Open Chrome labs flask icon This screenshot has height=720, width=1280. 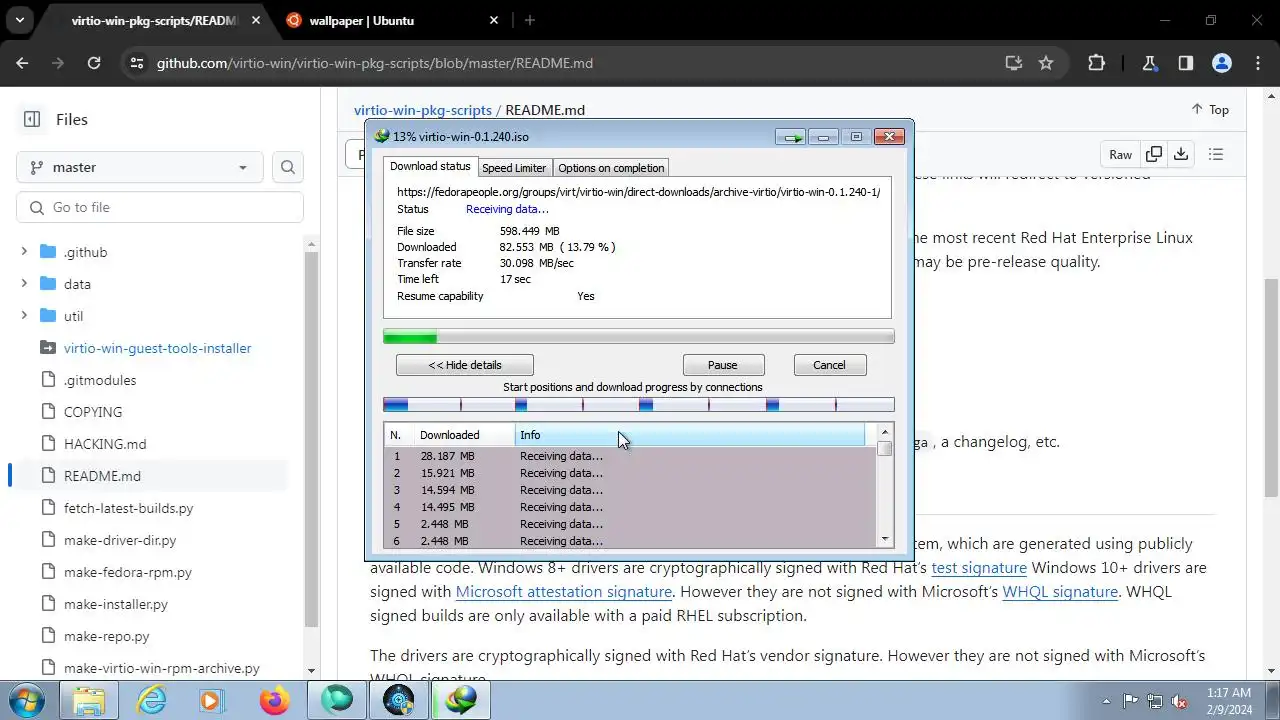1150,63
